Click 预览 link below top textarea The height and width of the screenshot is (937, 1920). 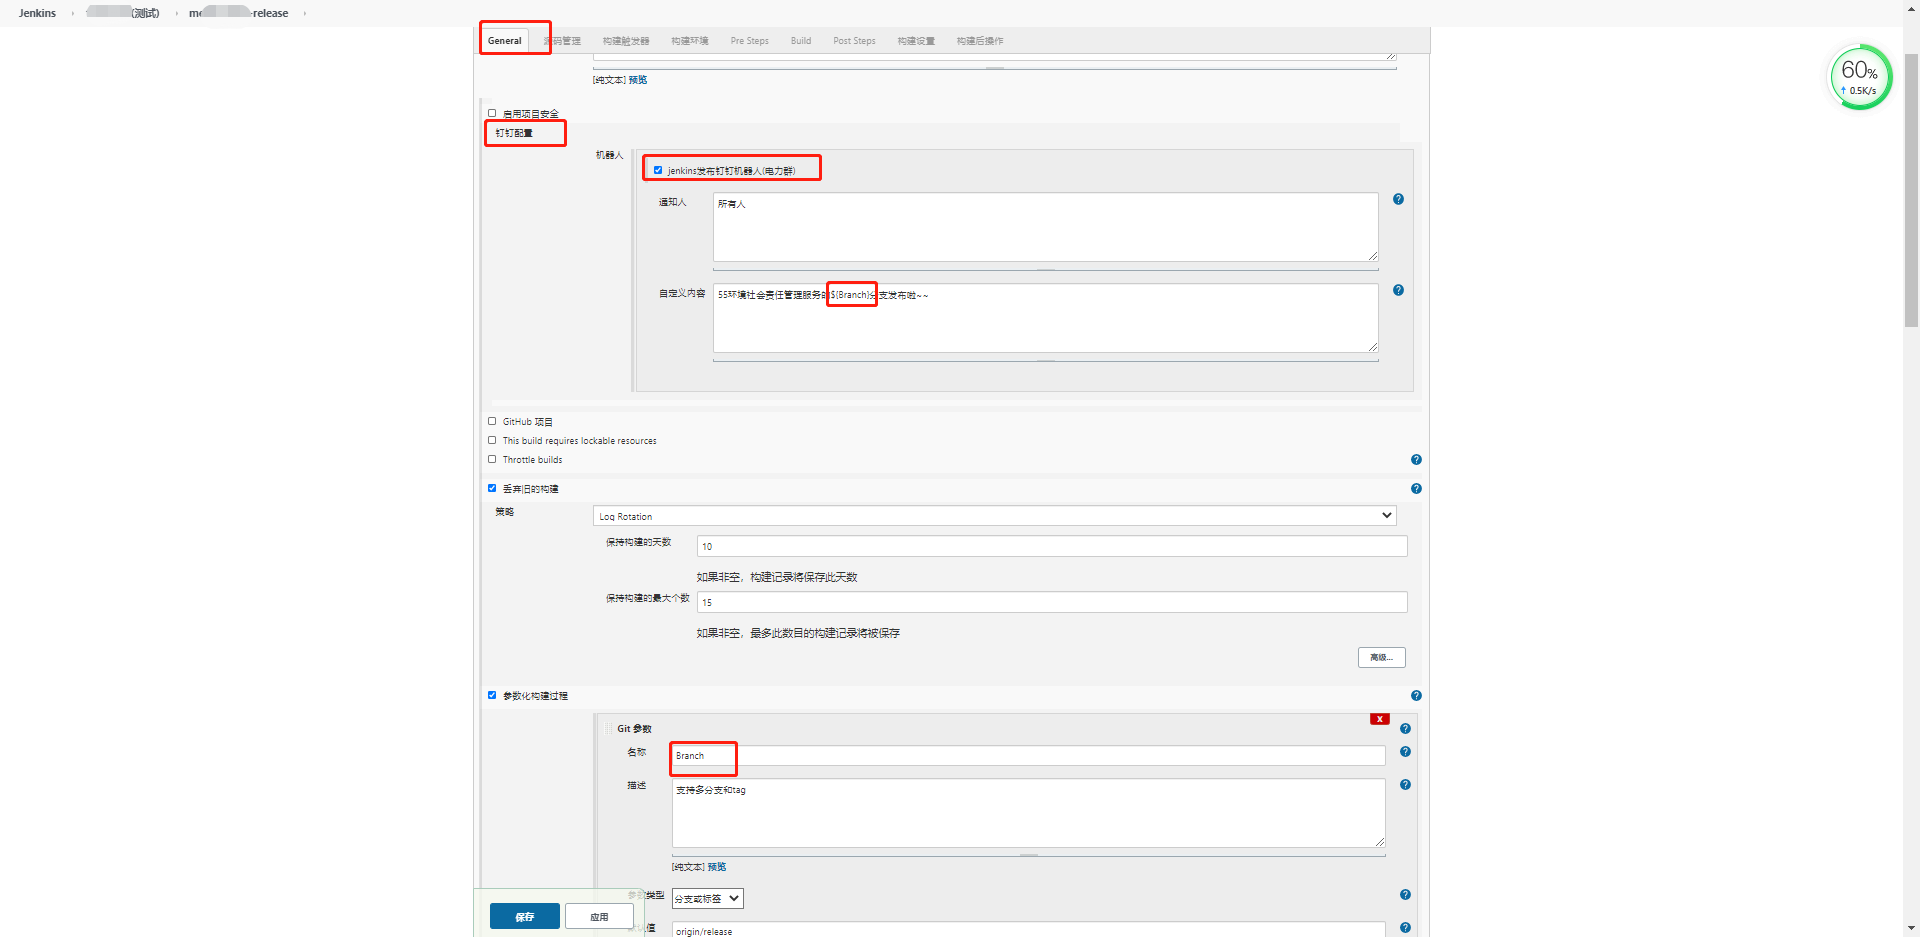pyautogui.click(x=638, y=80)
